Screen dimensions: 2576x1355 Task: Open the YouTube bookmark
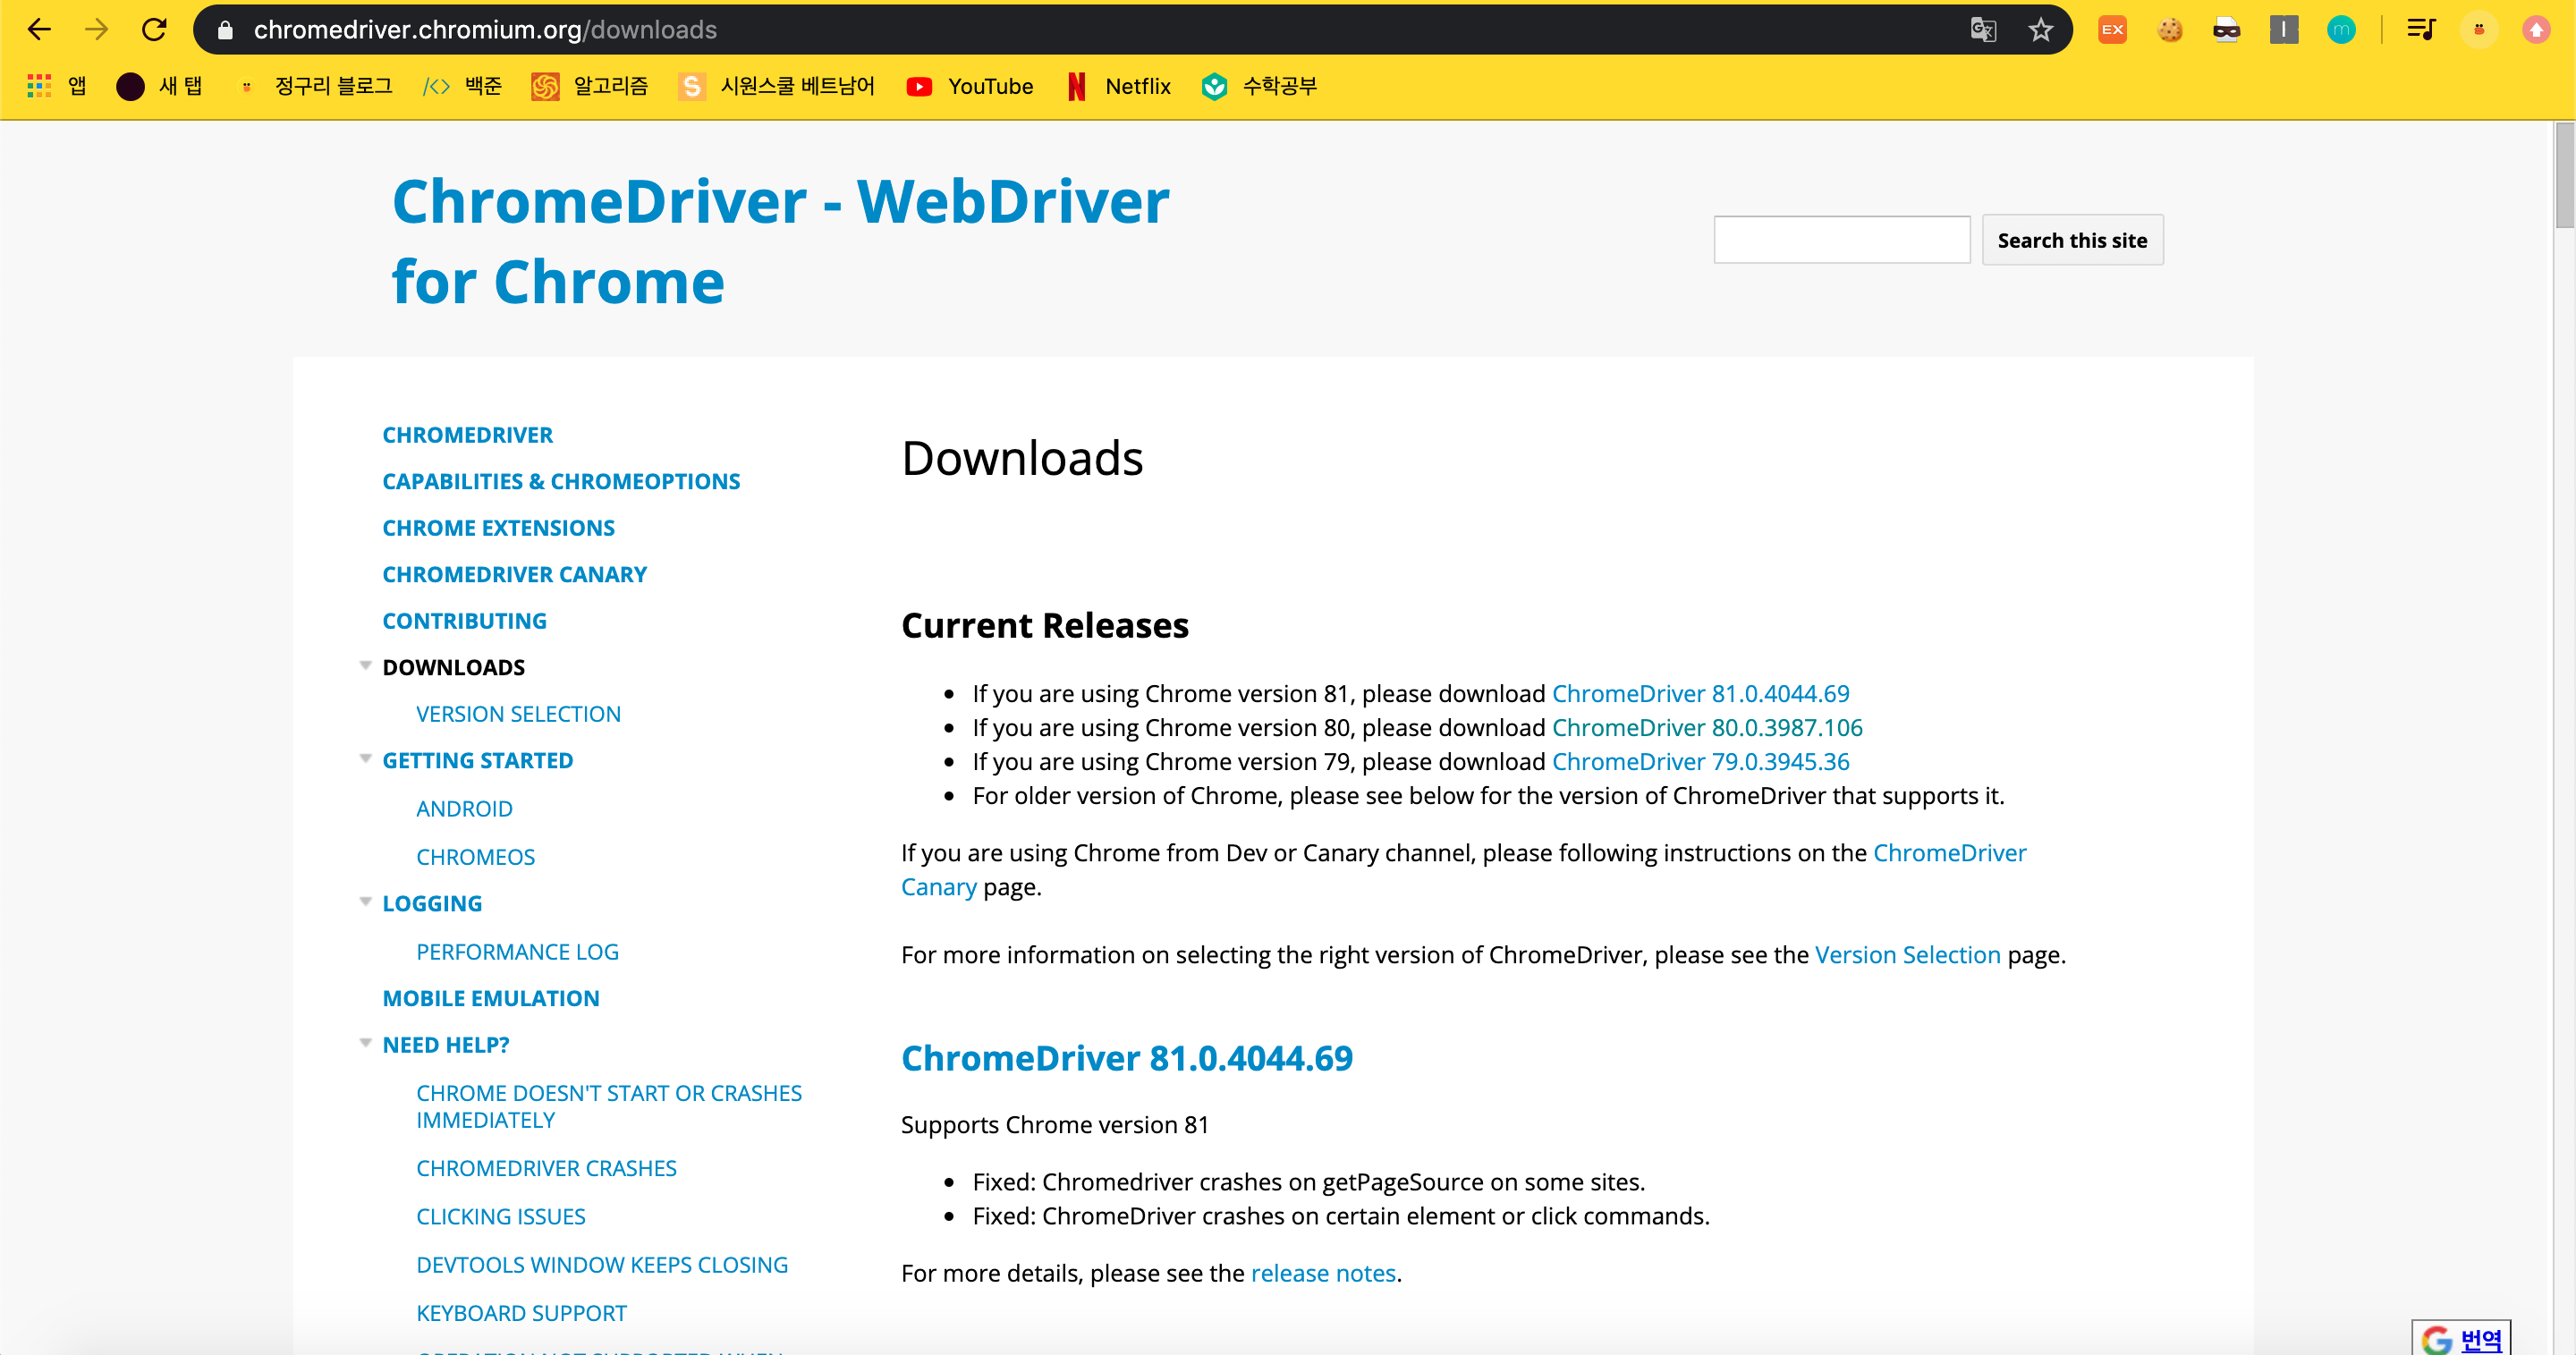[x=969, y=87]
